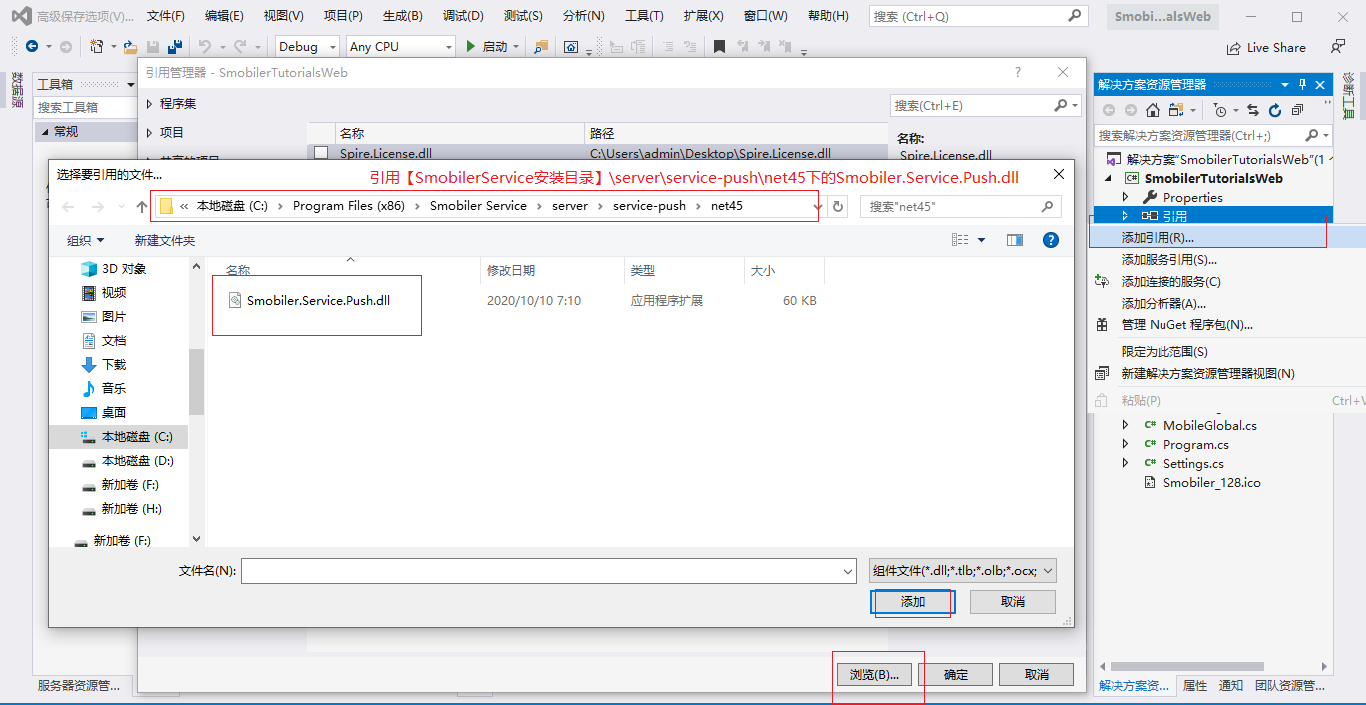Screen dimensions: 1366x705
Task: Click the 浏览(B)... button in Reference Manager
Action: [875, 675]
